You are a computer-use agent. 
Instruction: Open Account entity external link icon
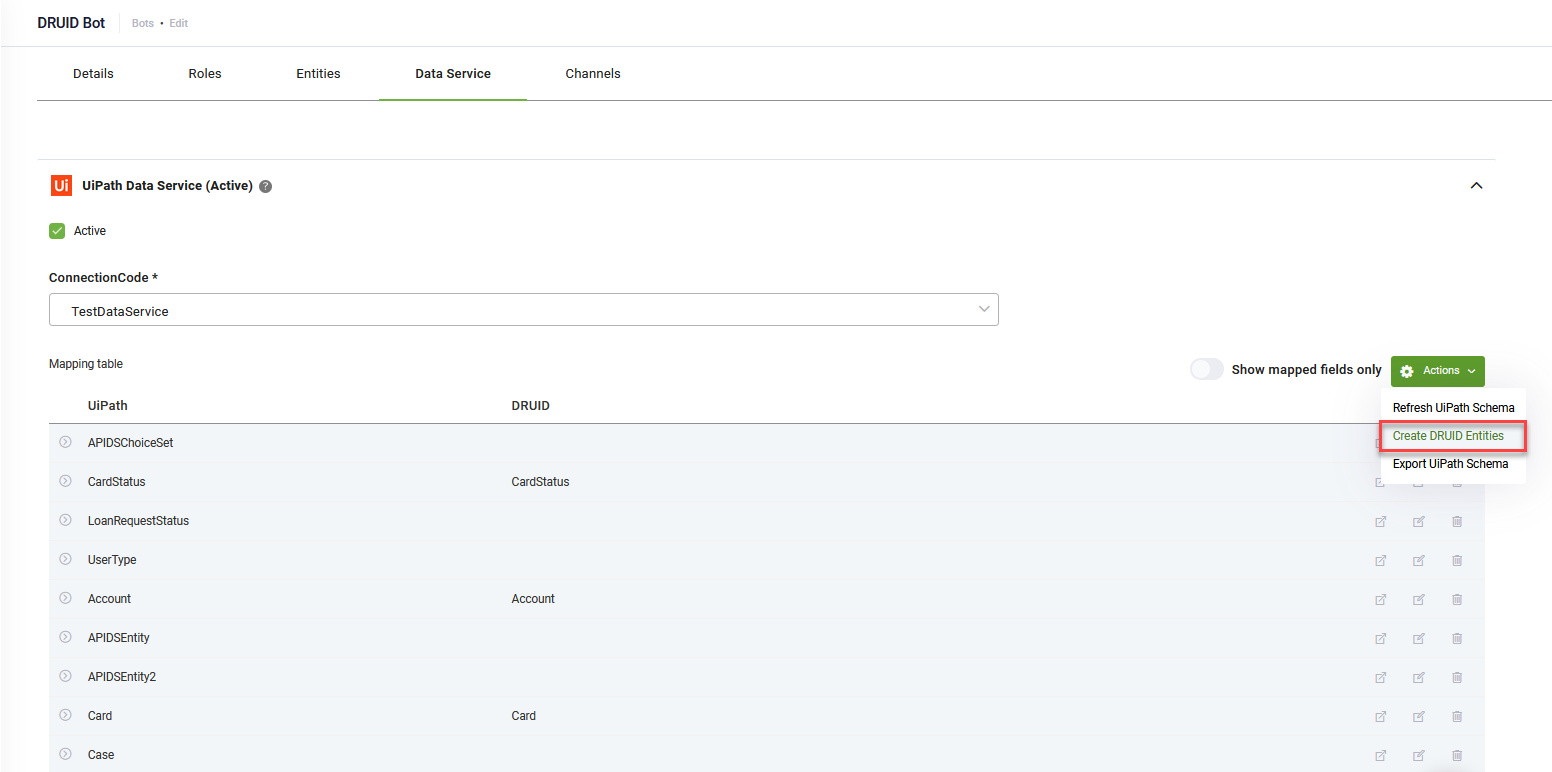(1381, 599)
